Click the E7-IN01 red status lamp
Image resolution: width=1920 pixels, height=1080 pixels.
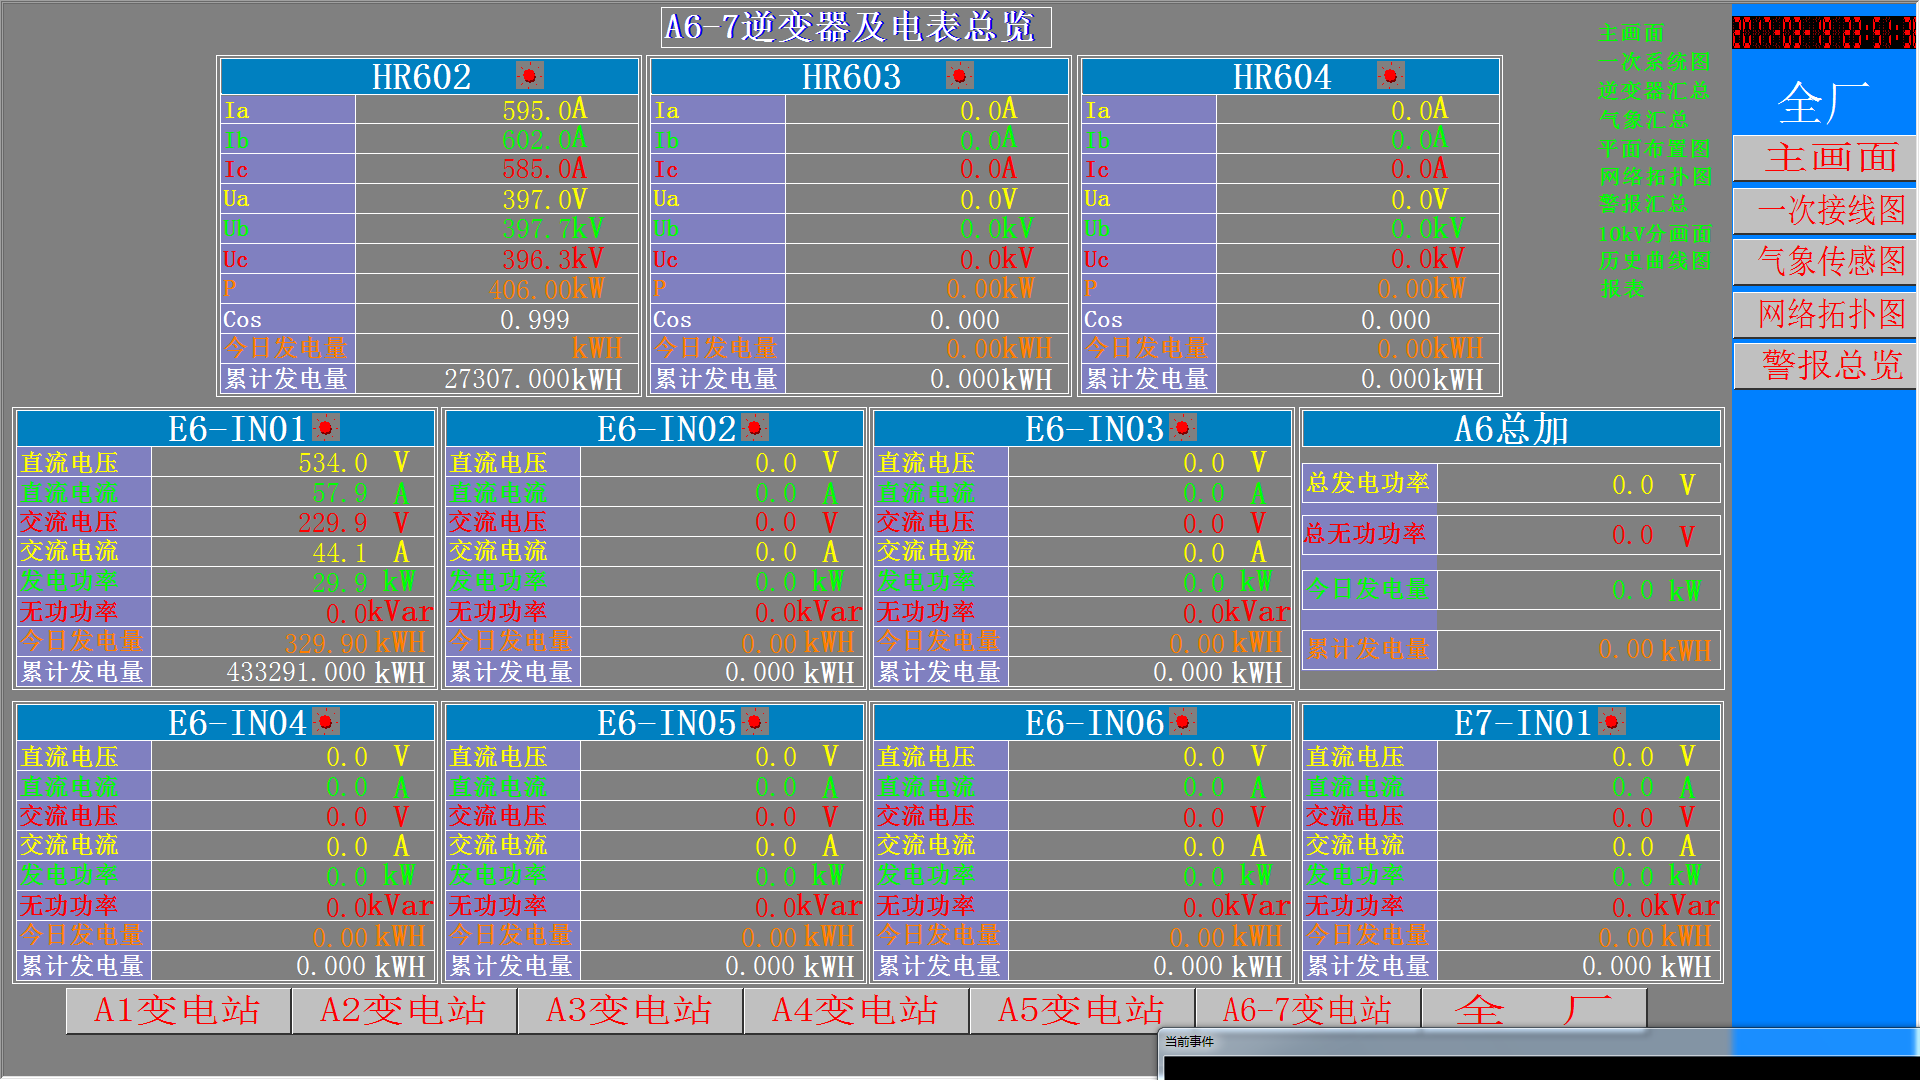[1611, 722]
